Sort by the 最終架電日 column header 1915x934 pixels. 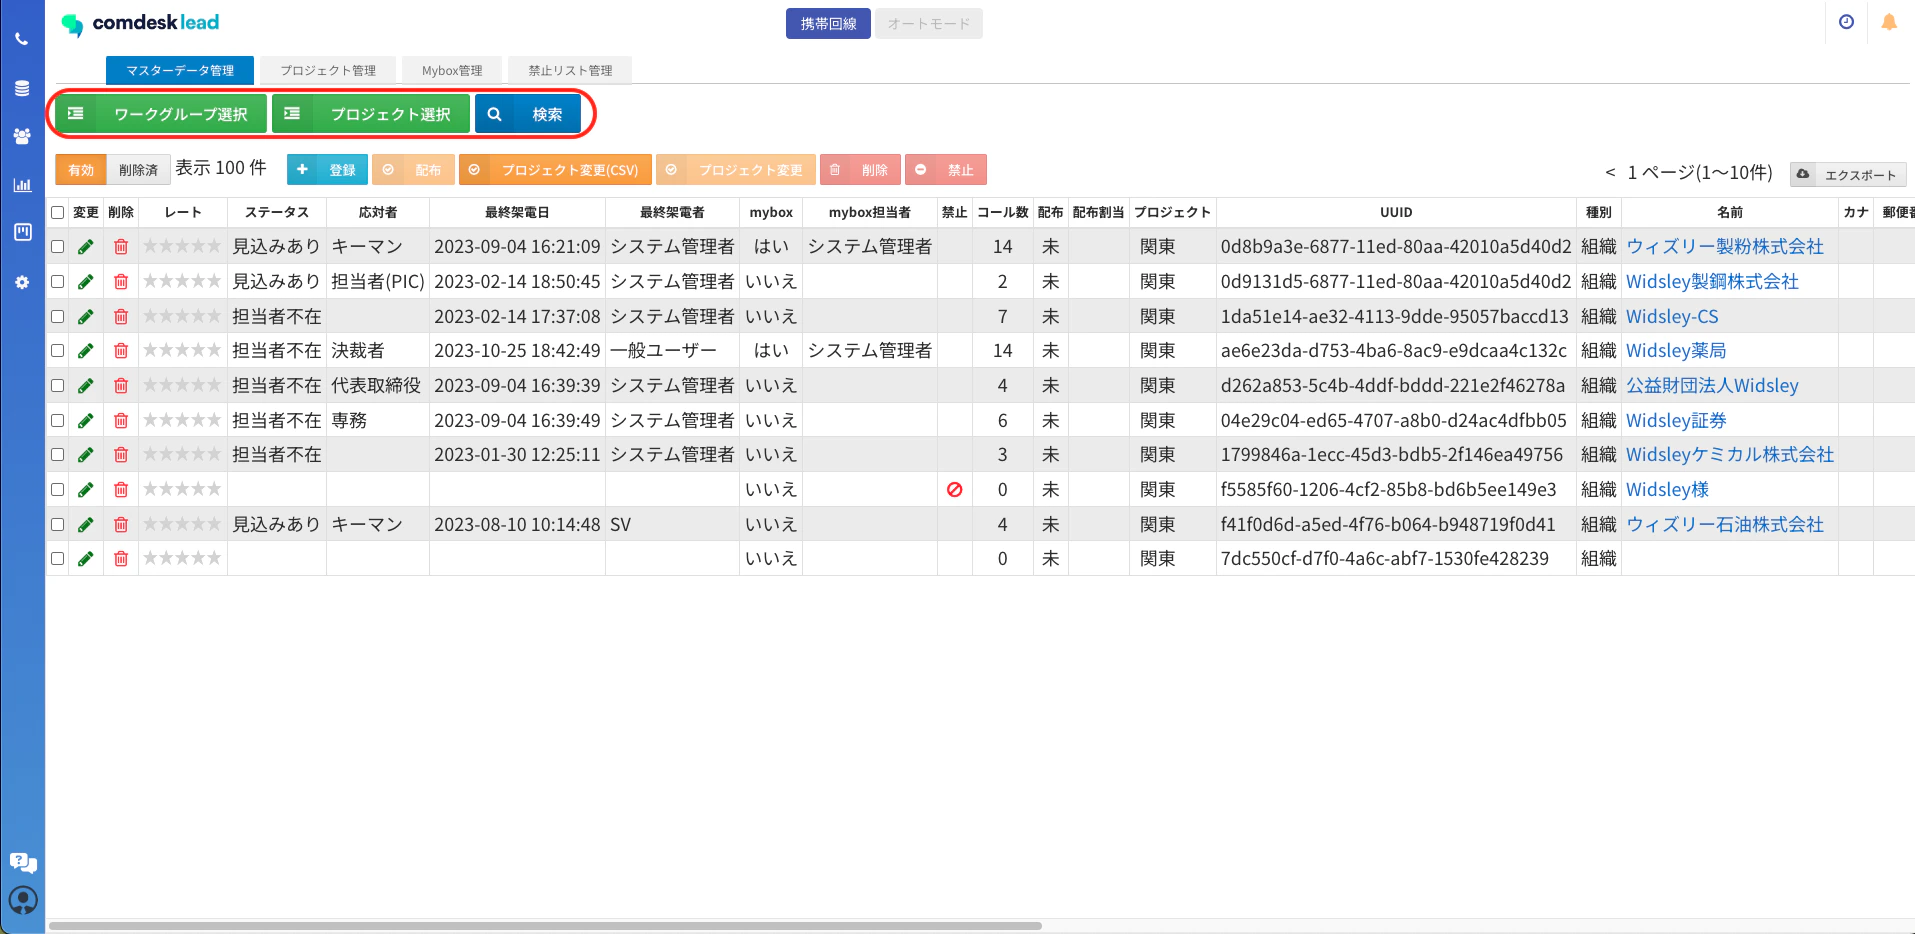pyautogui.click(x=517, y=213)
